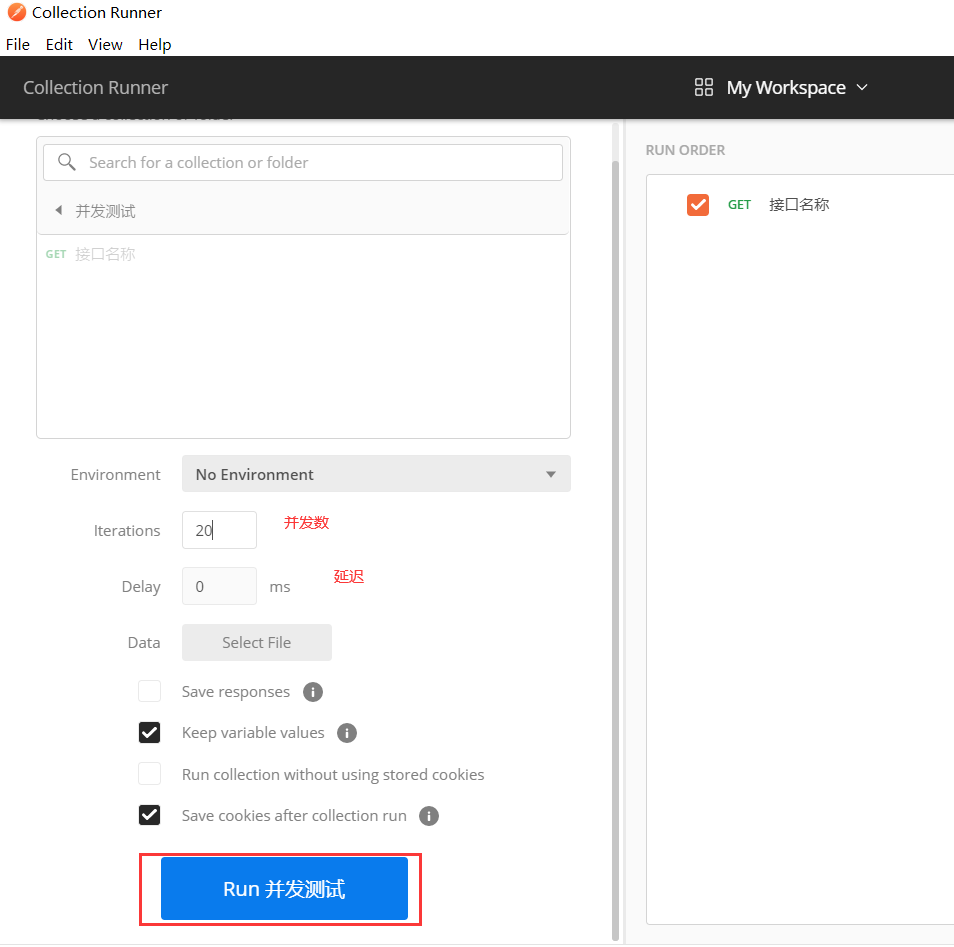Click the Iterations input field
954x947 pixels.
point(219,530)
